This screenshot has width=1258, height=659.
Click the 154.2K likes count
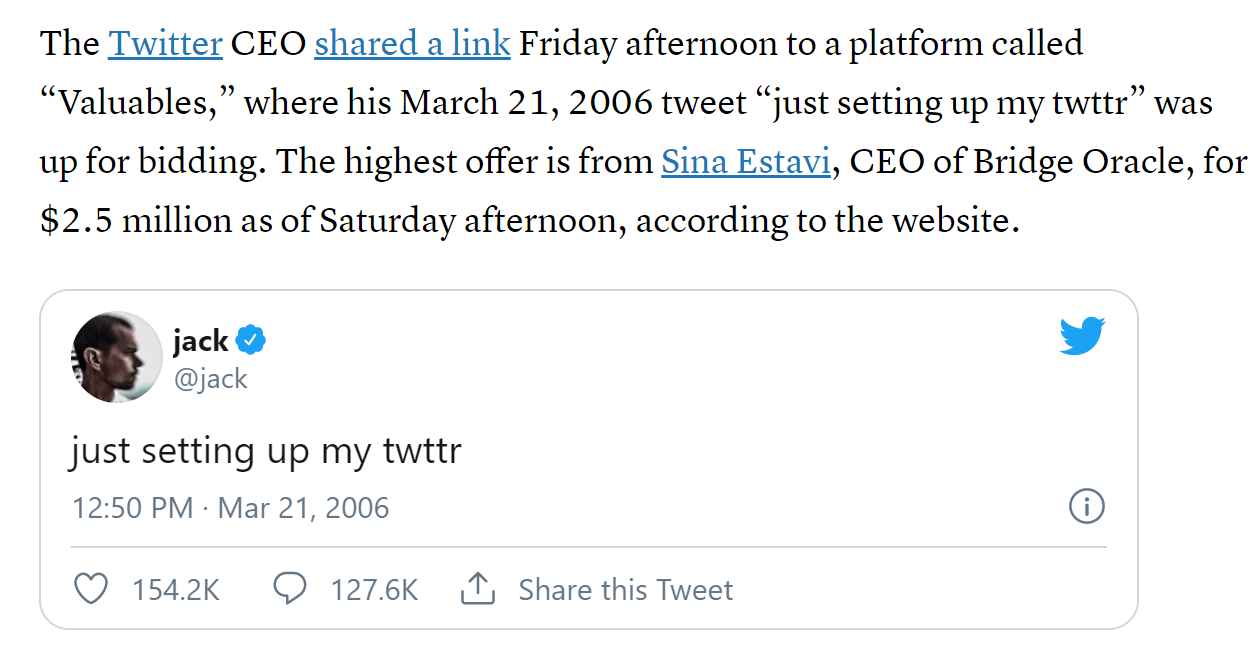(176, 590)
